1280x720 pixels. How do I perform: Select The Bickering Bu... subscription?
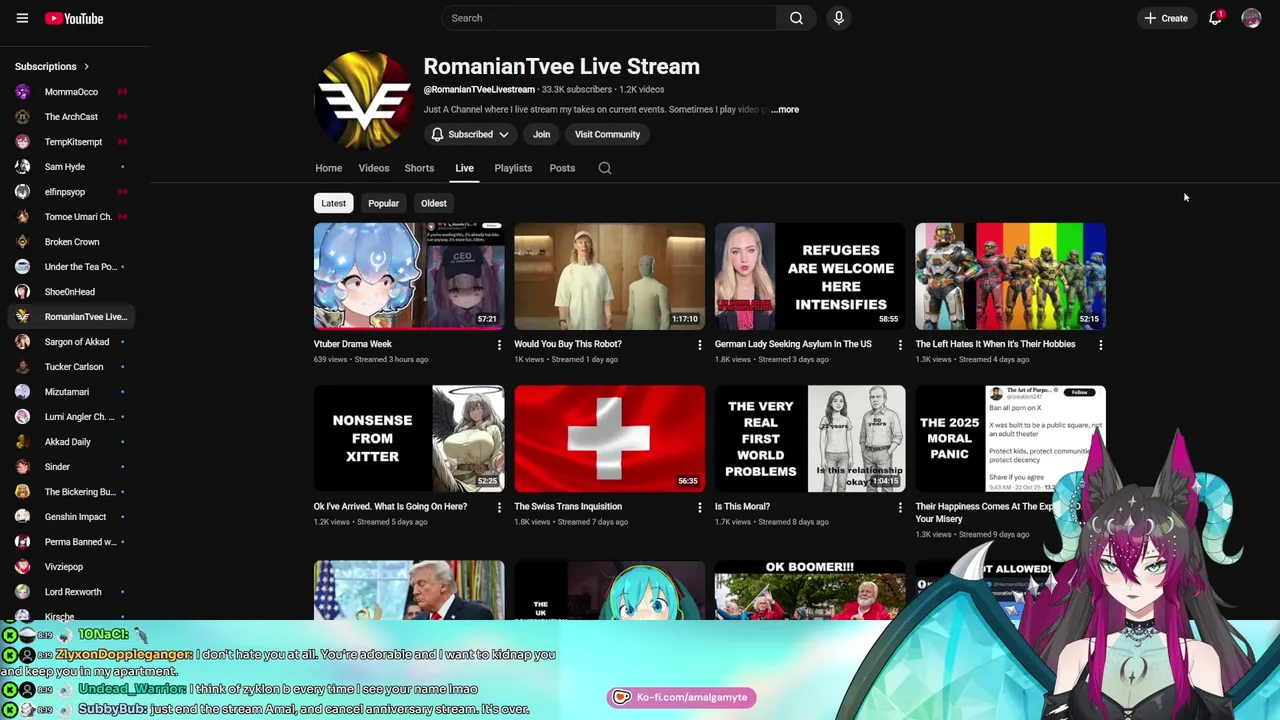[71, 492]
